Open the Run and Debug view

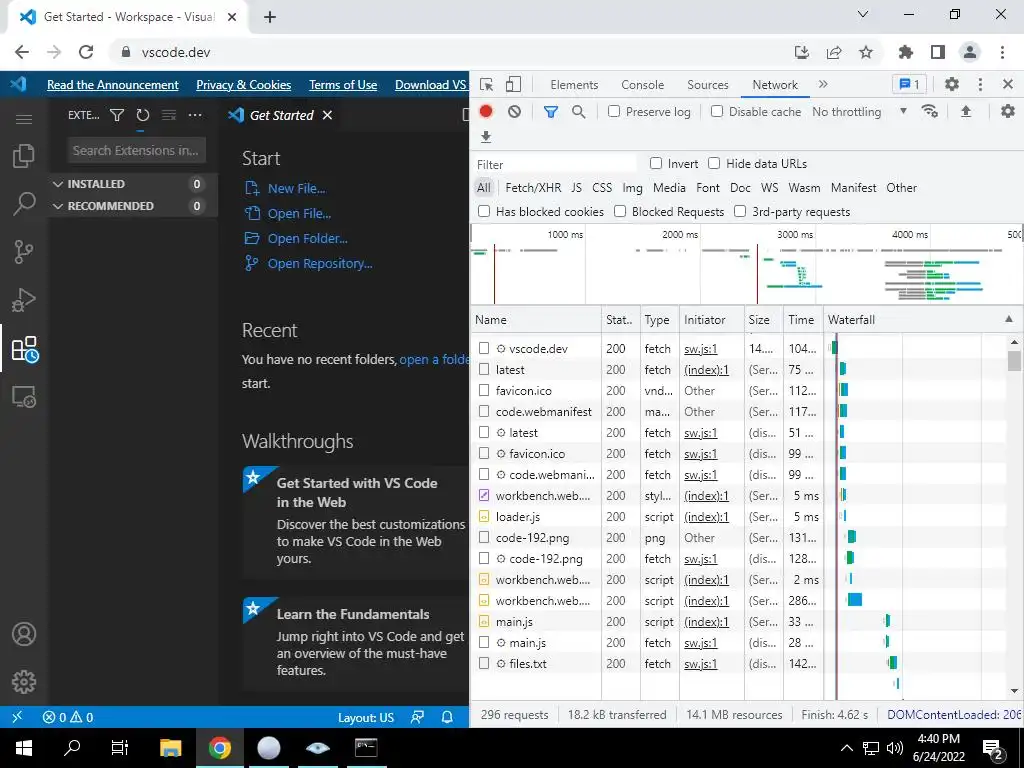click(24, 300)
